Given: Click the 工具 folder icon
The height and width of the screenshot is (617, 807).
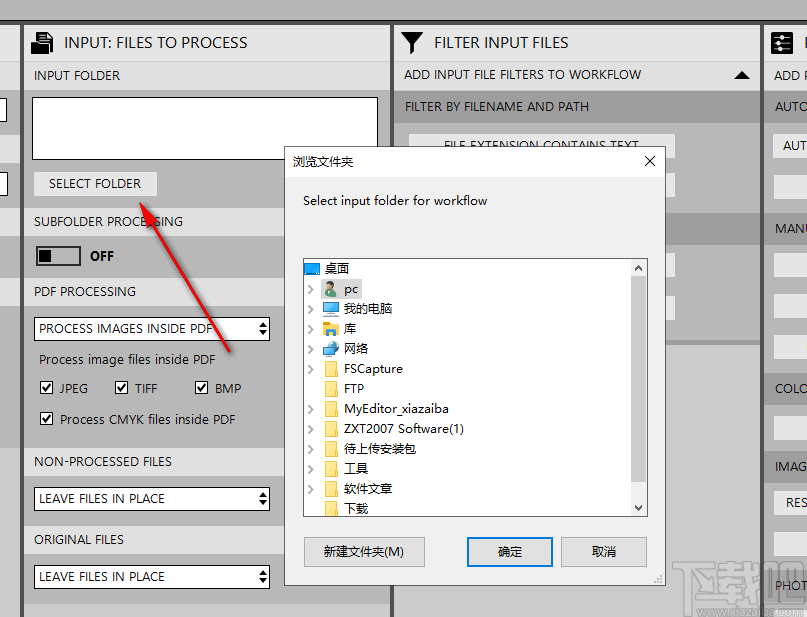Looking at the screenshot, I should (x=331, y=469).
